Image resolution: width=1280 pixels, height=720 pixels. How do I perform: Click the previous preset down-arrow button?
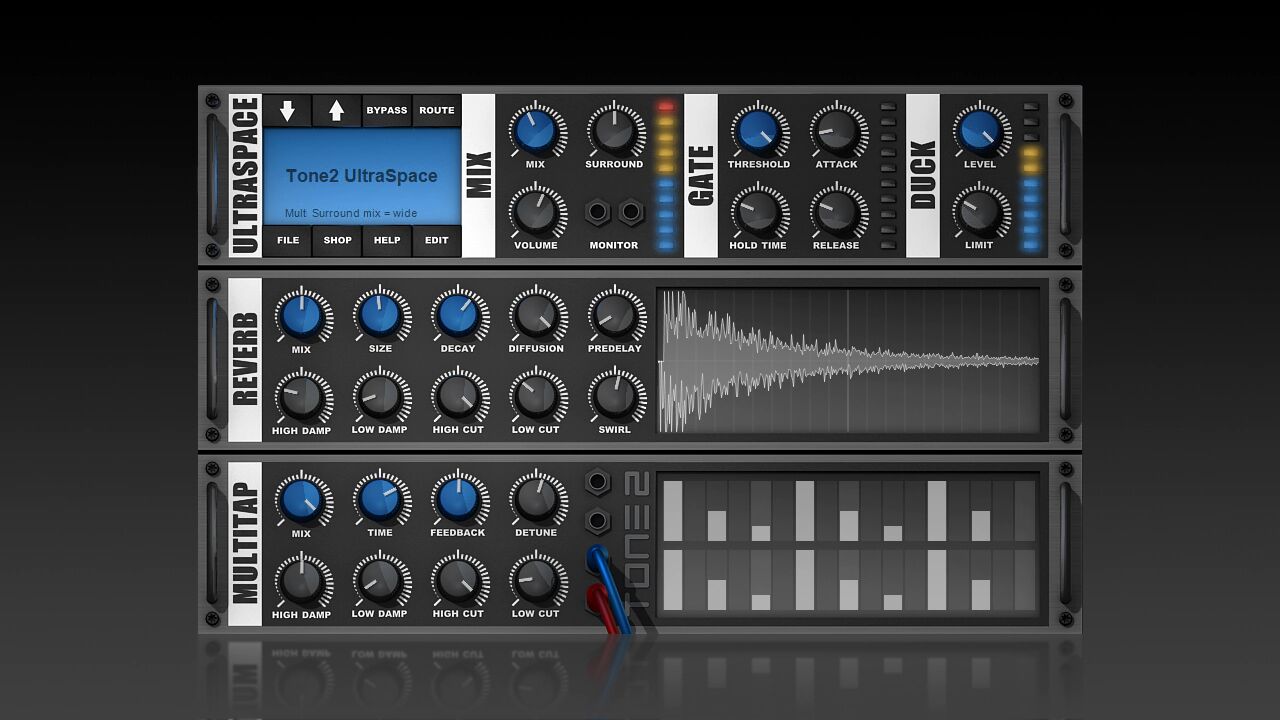(x=287, y=110)
